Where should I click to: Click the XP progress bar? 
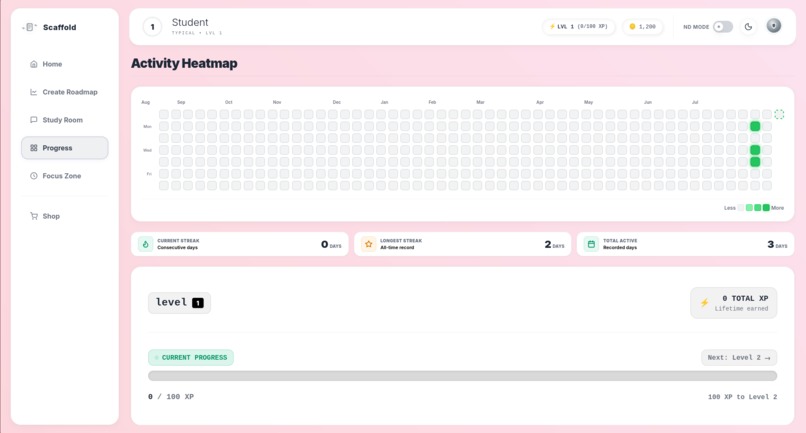[463, 376]
